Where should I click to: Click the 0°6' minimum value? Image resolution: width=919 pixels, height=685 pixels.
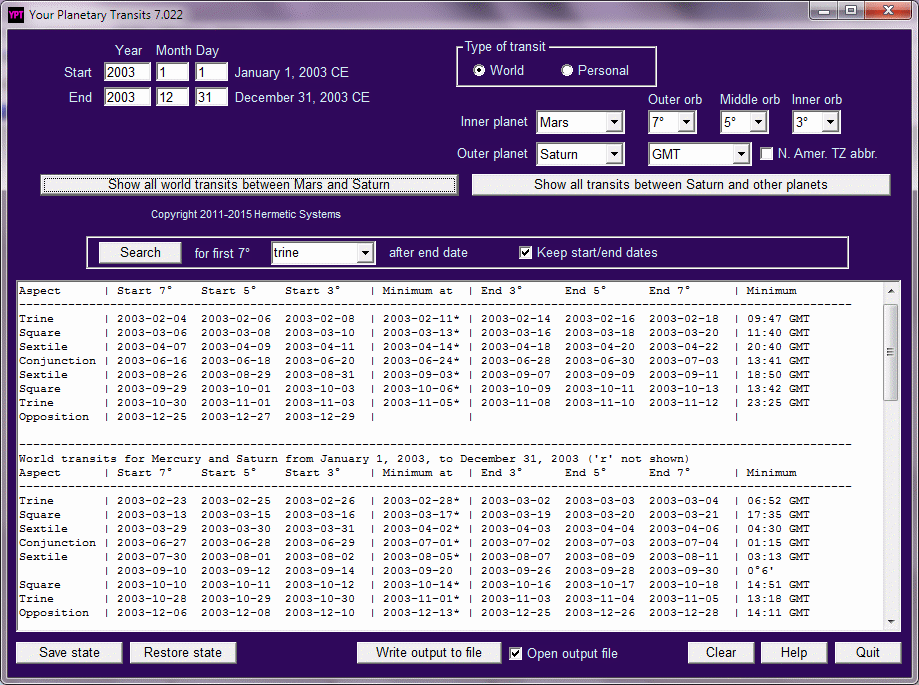[x=761, y=570]
